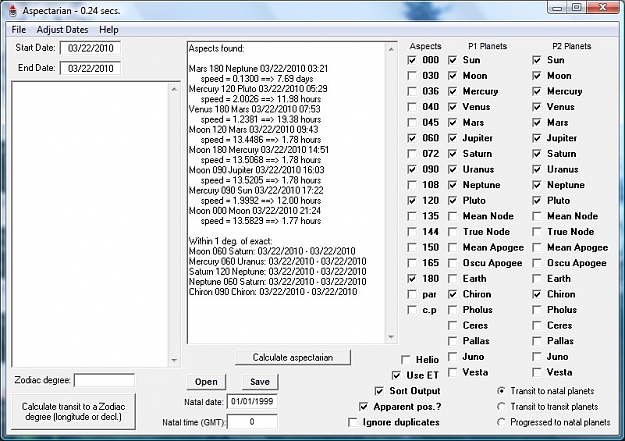The image size is (625, 441).
Task: Click the Open button
Action: coord(206,382)
